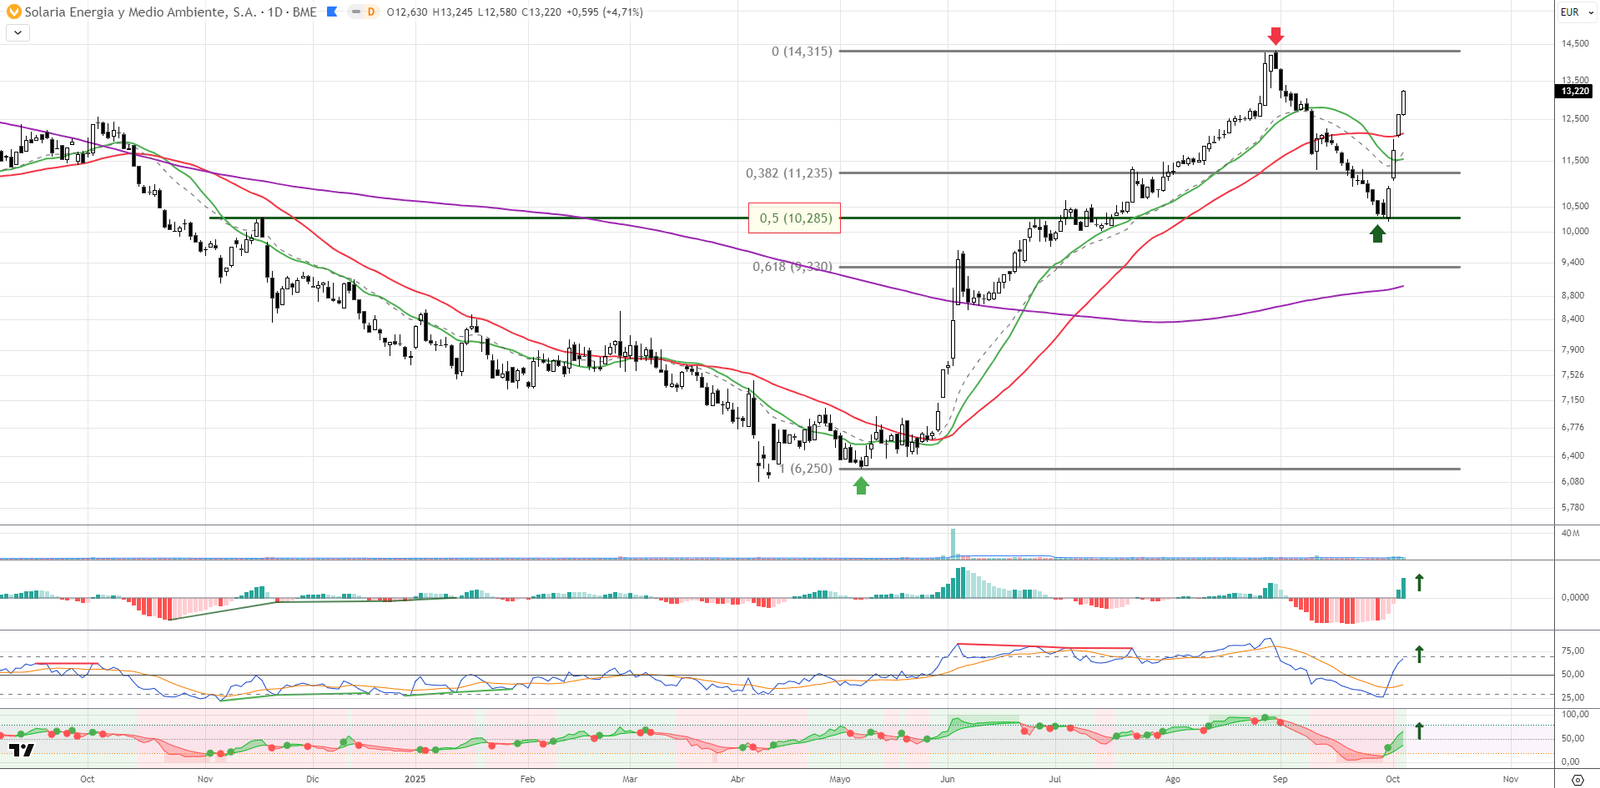Click the Solaria orange symbol logo icon
1600x788 pixels.
pyautogui.click(x=14, y=12)
